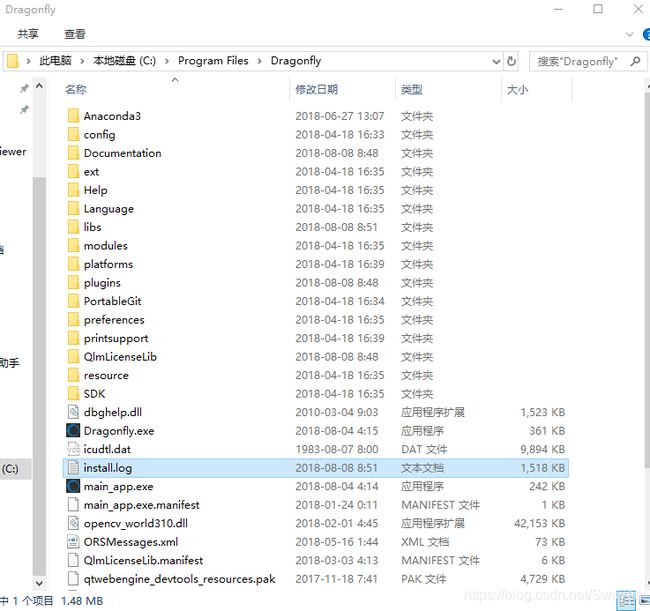Click the SDK folder icon
This screenshot has height=611, width=650.
73,394
